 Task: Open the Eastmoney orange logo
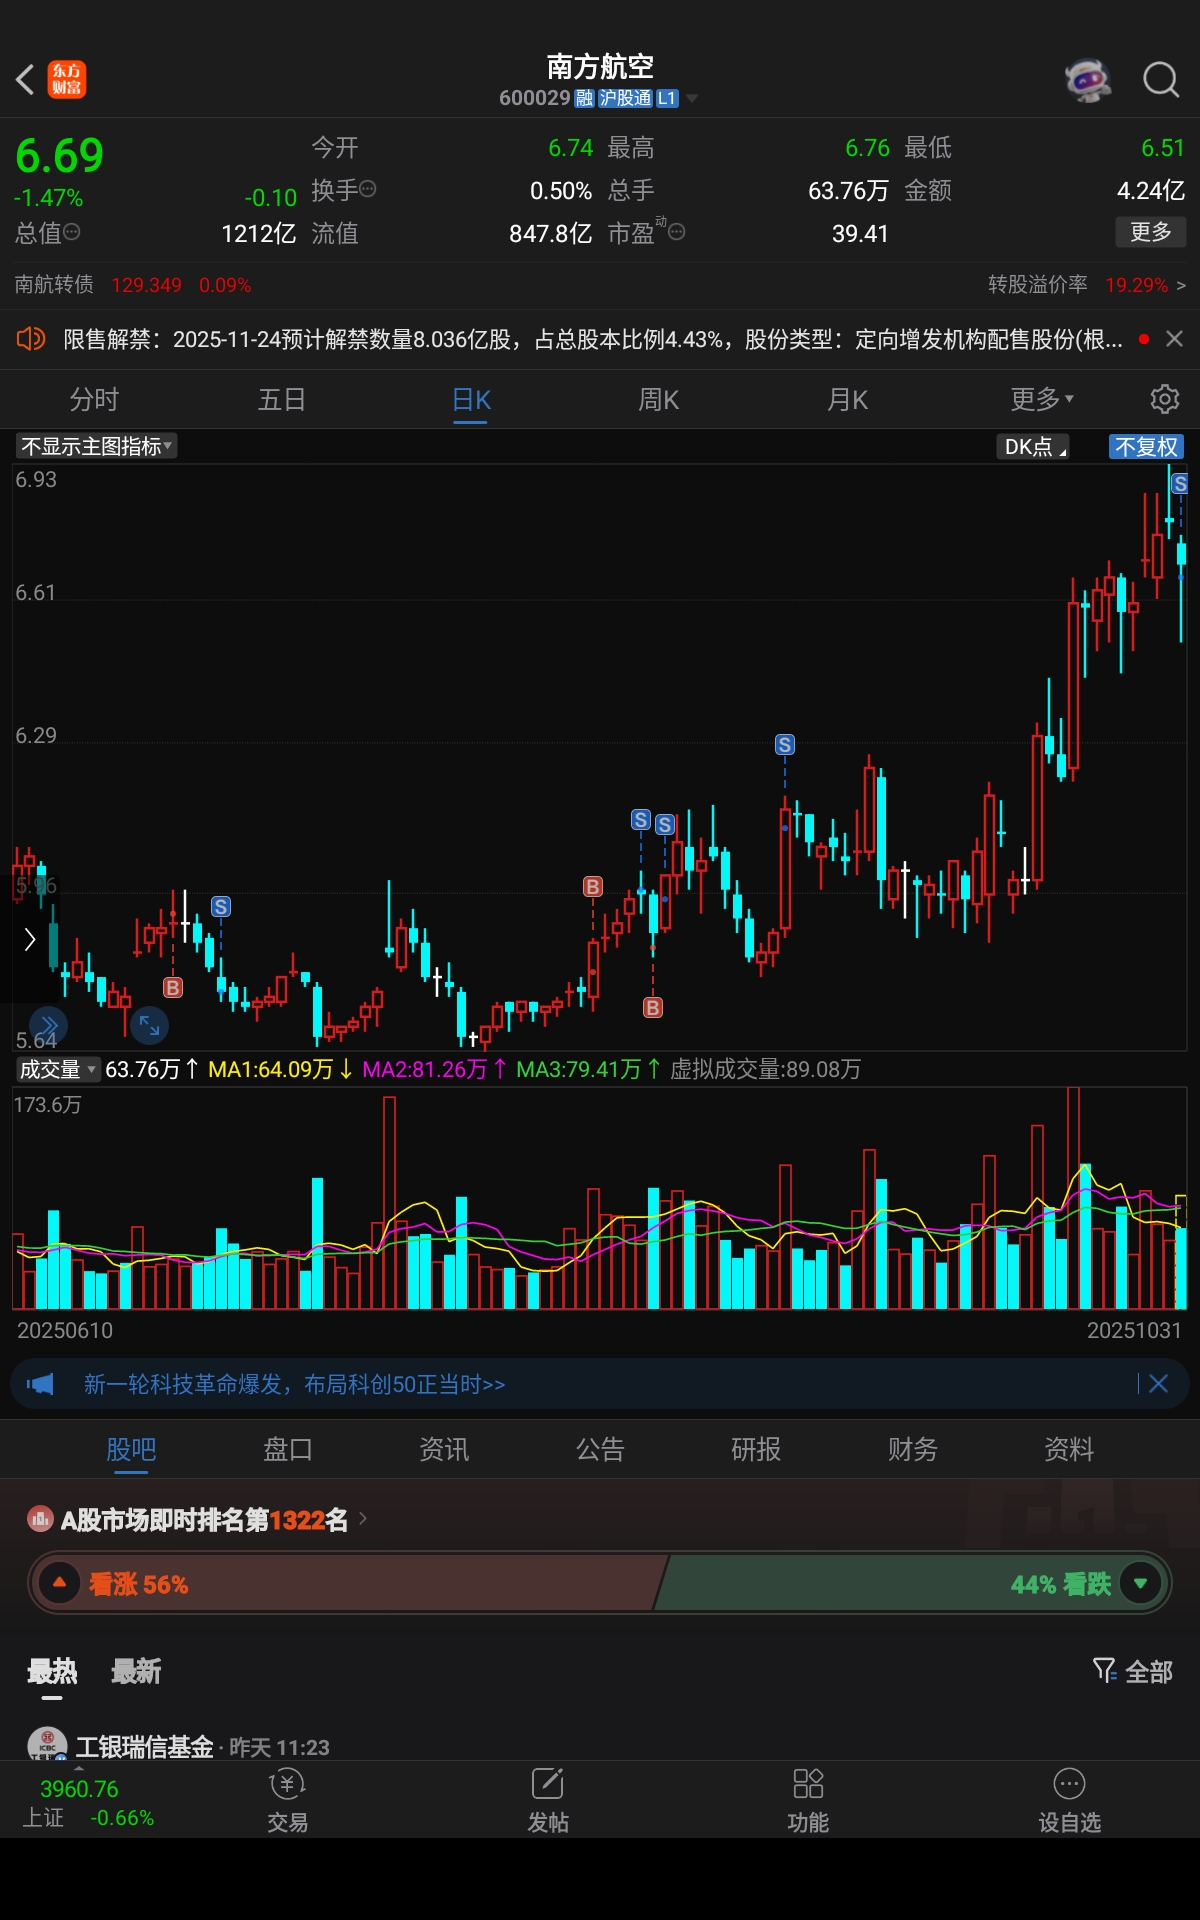click(x=67, y=79)
